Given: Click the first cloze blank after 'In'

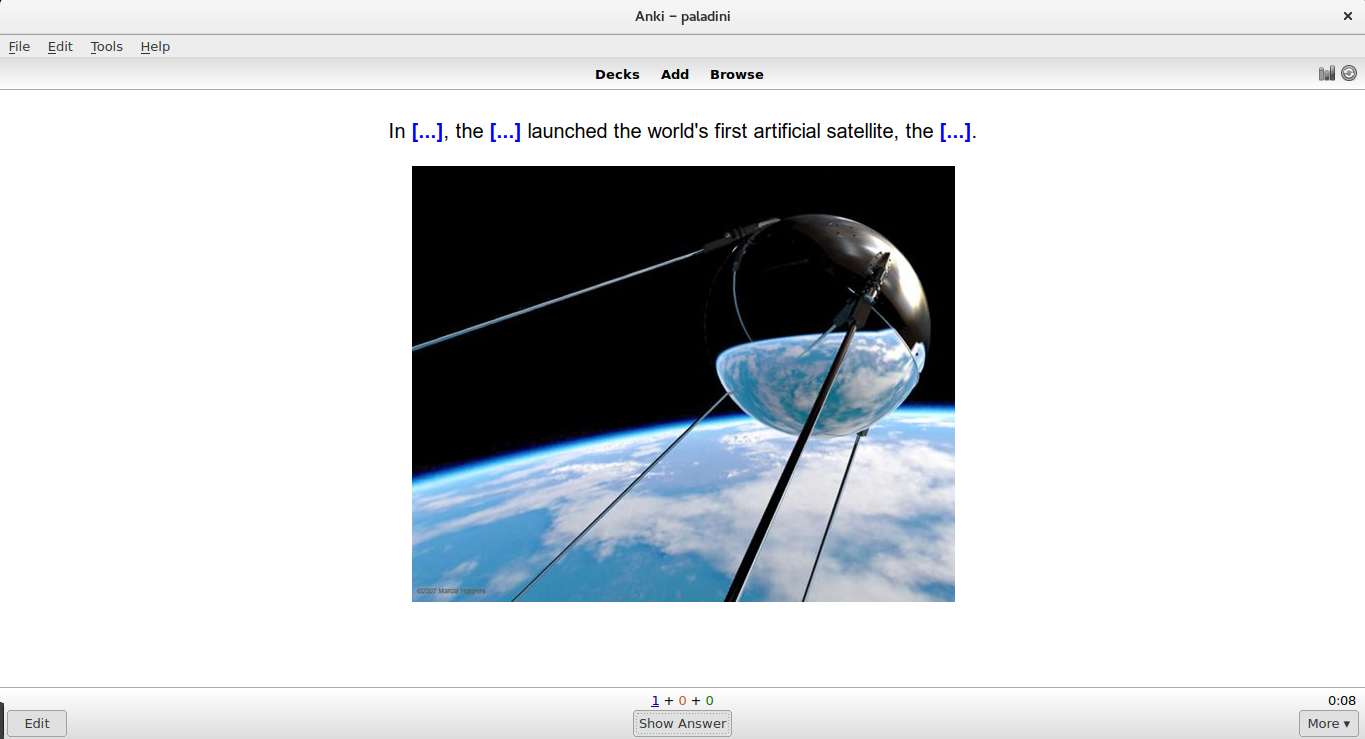Looking at the screenshot, I should coord(427,131).
